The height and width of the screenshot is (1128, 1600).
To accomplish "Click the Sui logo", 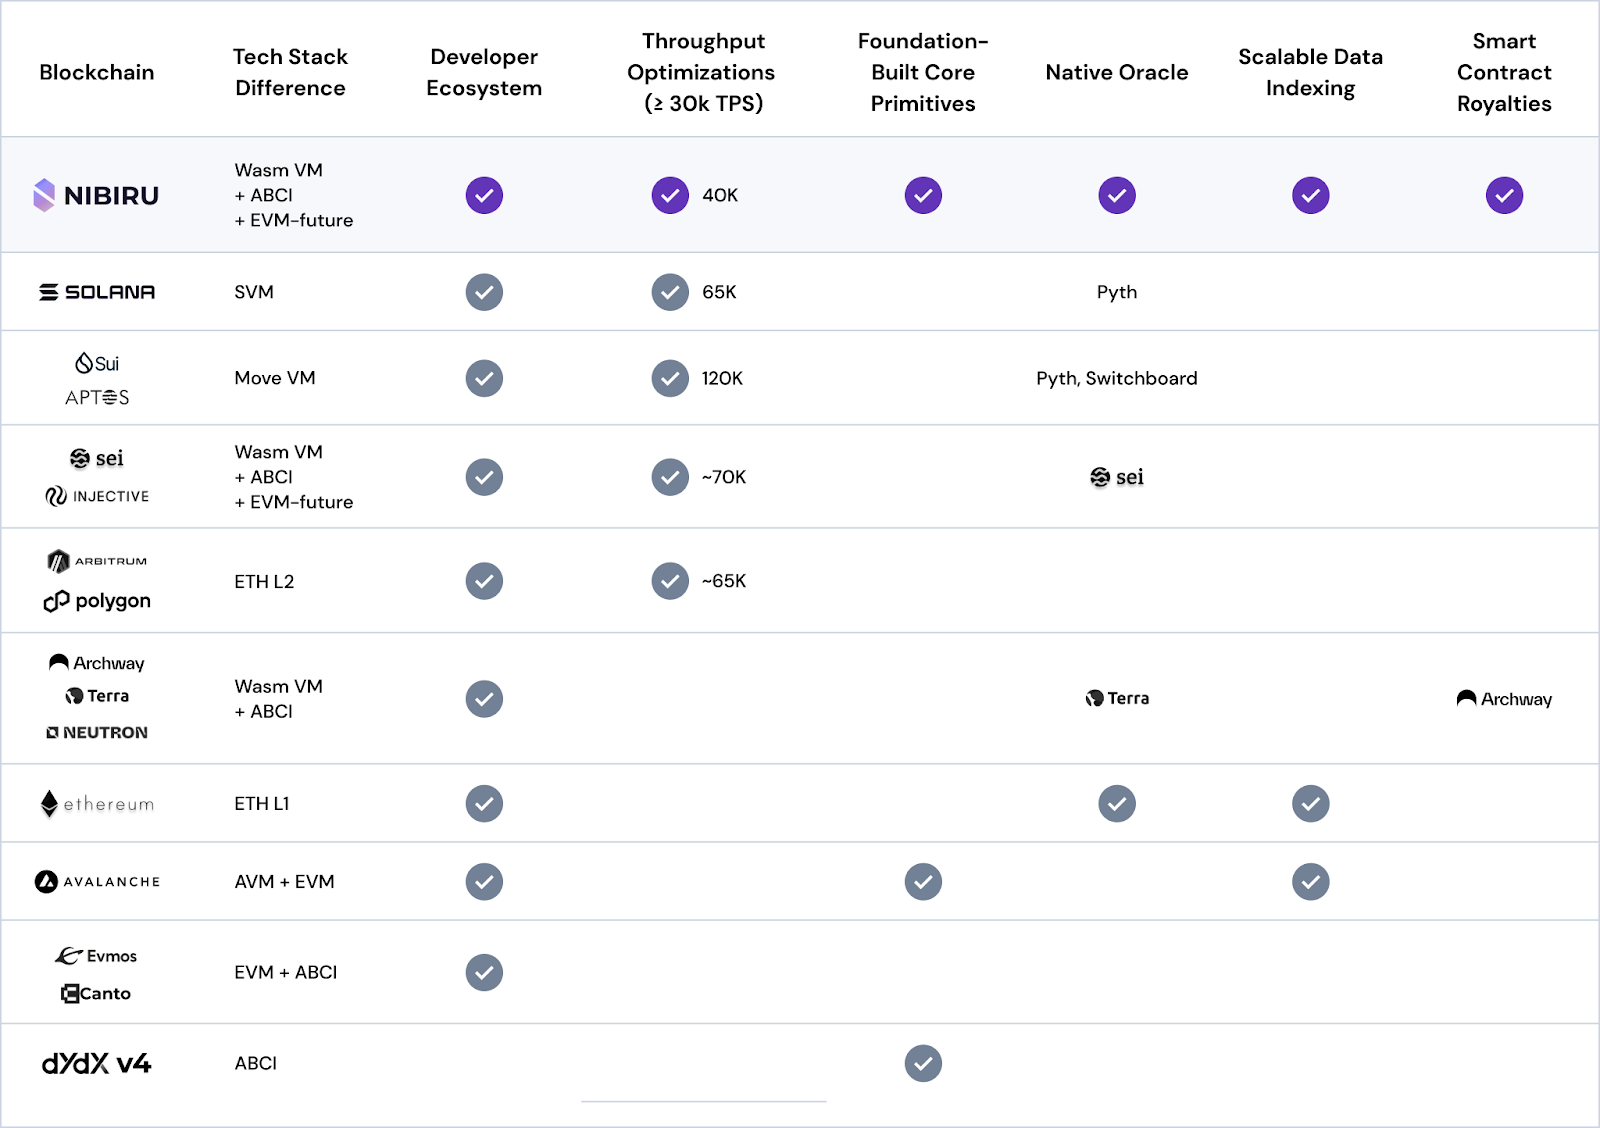I will click(x=97, y=363).
